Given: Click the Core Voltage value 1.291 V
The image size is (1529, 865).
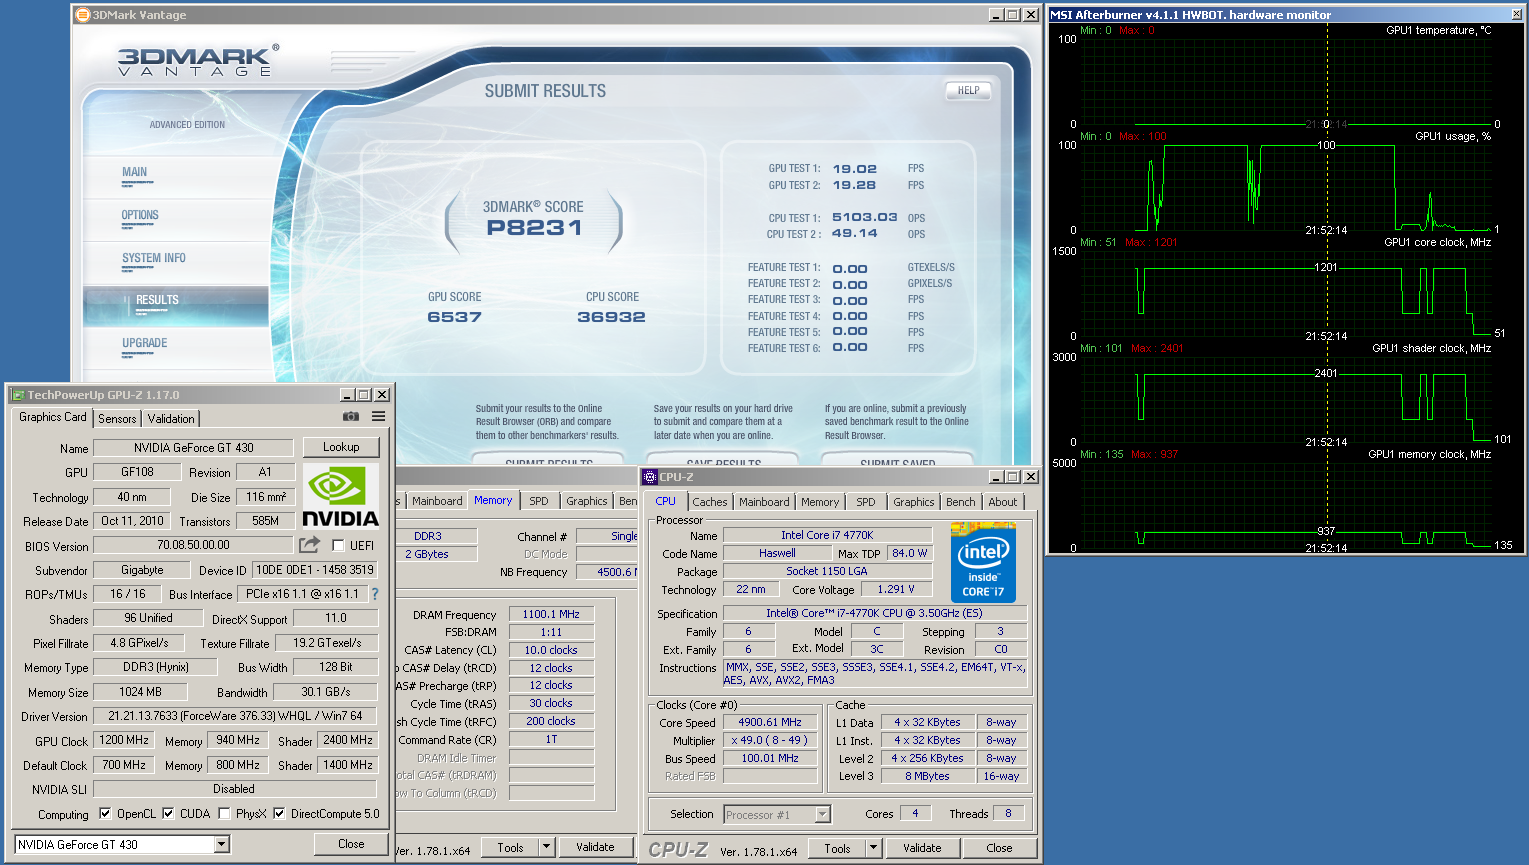Looking at the screenshot, I should [x=896, y=590].
